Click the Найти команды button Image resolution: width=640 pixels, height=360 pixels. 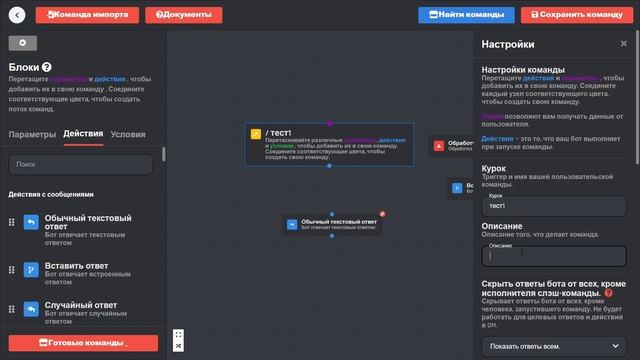466,15
